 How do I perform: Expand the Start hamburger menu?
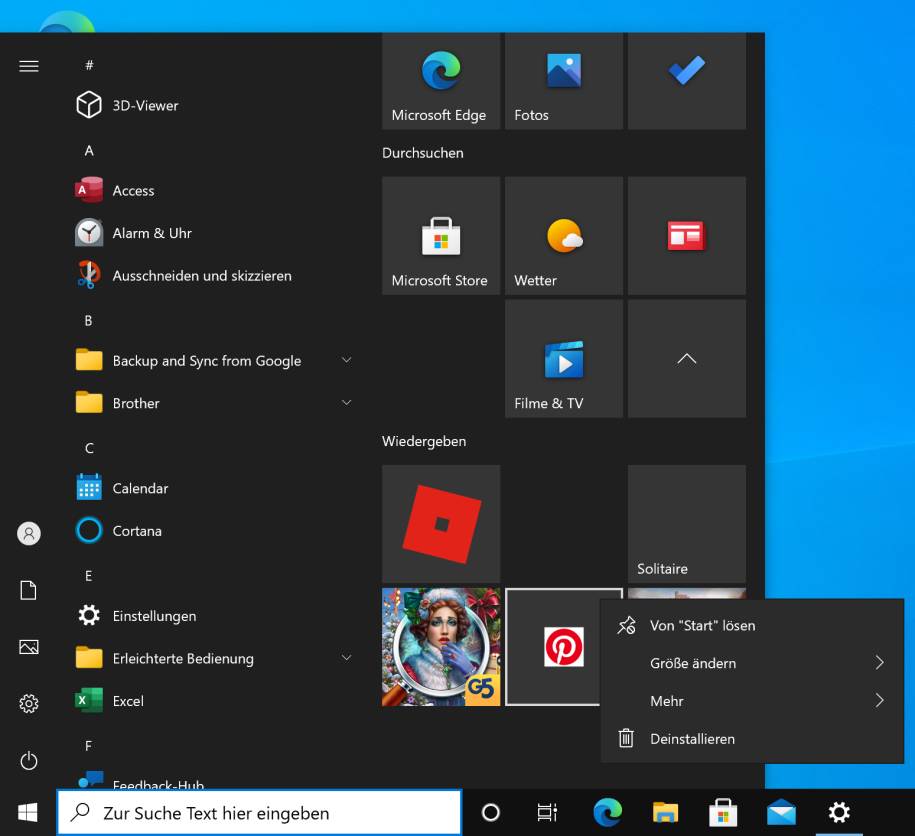point(29,66)
